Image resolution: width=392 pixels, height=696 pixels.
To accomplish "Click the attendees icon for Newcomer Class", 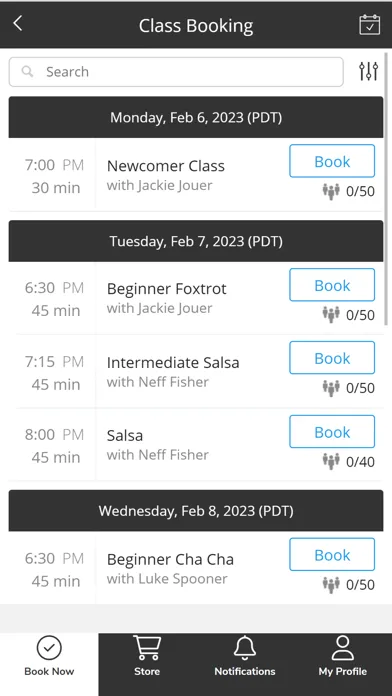I will coord(331,192).
